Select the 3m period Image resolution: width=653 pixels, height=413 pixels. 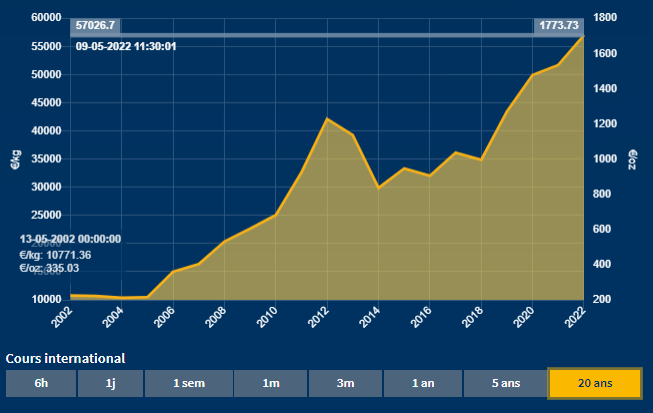pos(345,383)
